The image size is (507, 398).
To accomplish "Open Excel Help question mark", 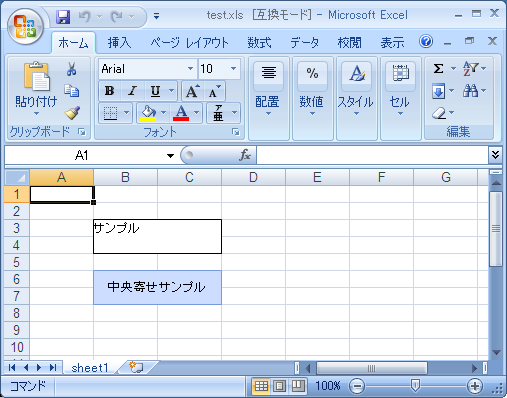I will click(426, 42).
